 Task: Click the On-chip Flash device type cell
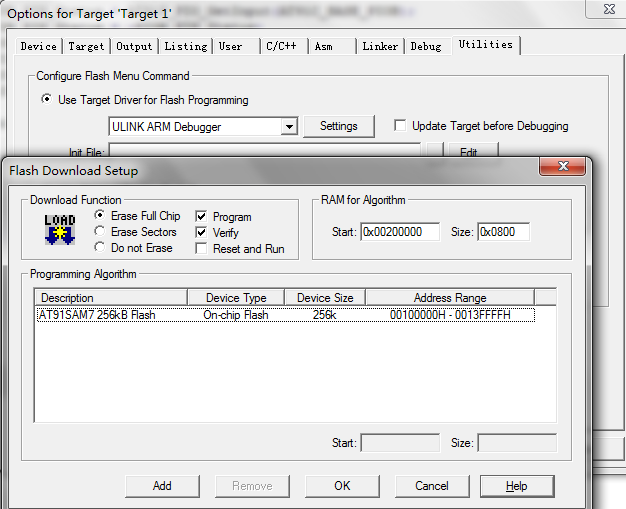coord(236,315)
